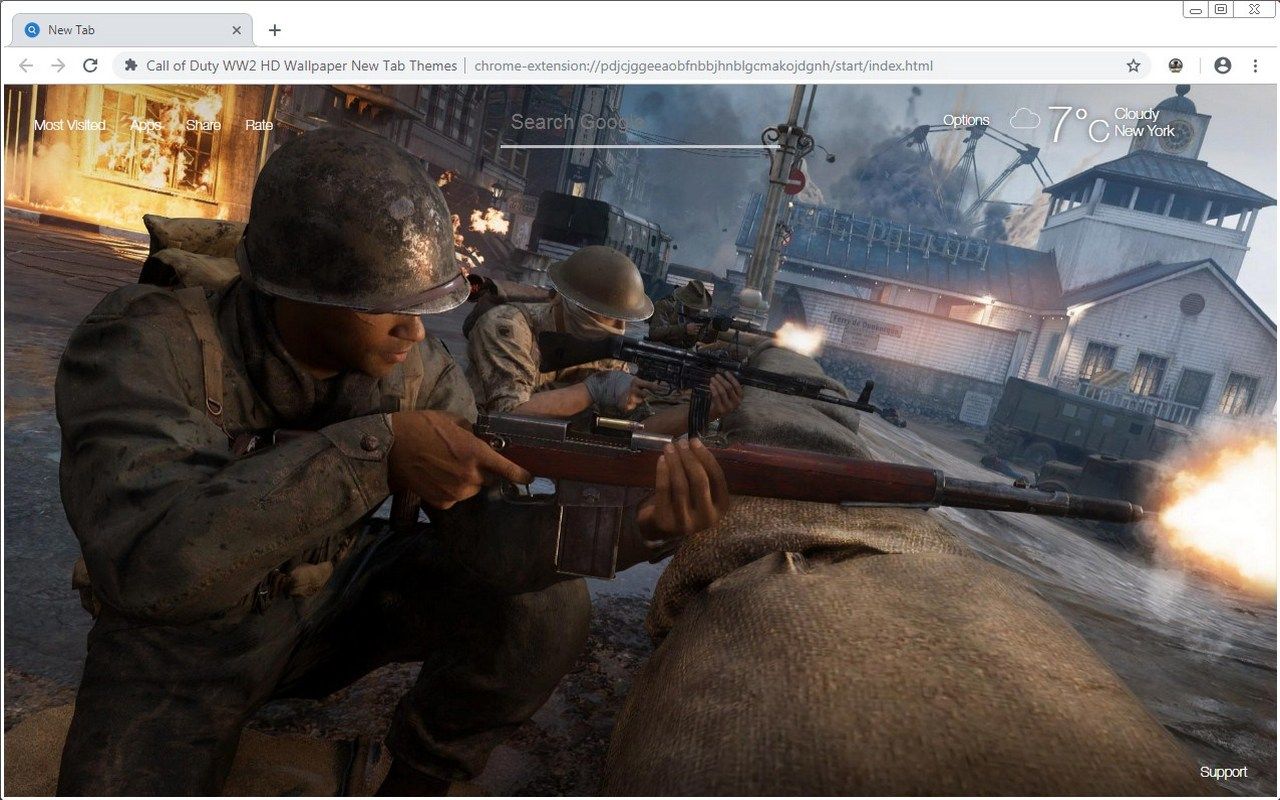Screen dimensions: 1280x800
Task: Click inside the Search Google field
Action: [640, 125]
